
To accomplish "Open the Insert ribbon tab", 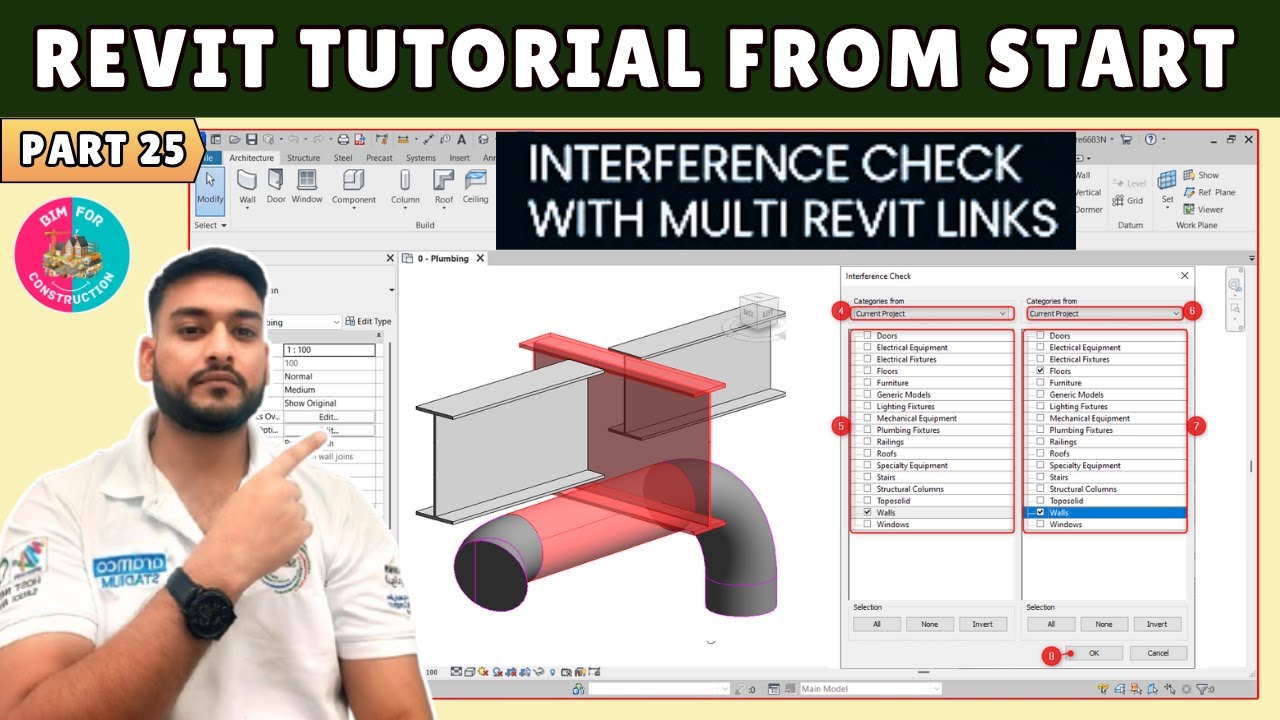I will point(459,158).
